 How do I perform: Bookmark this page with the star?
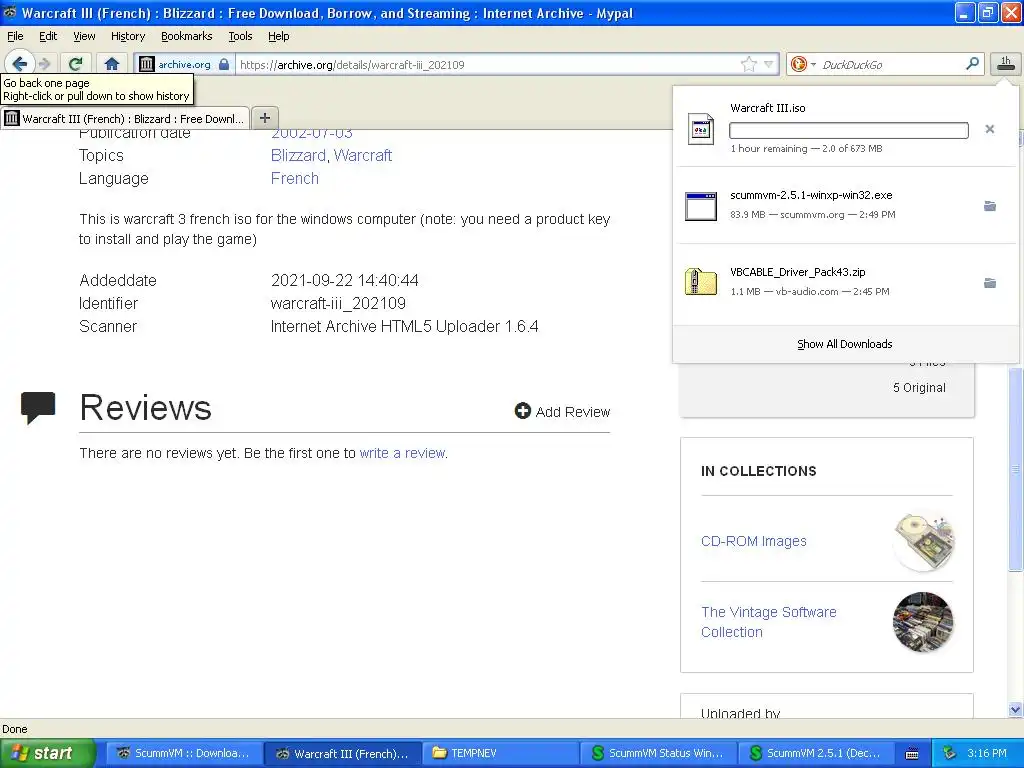tap(748, 64)
